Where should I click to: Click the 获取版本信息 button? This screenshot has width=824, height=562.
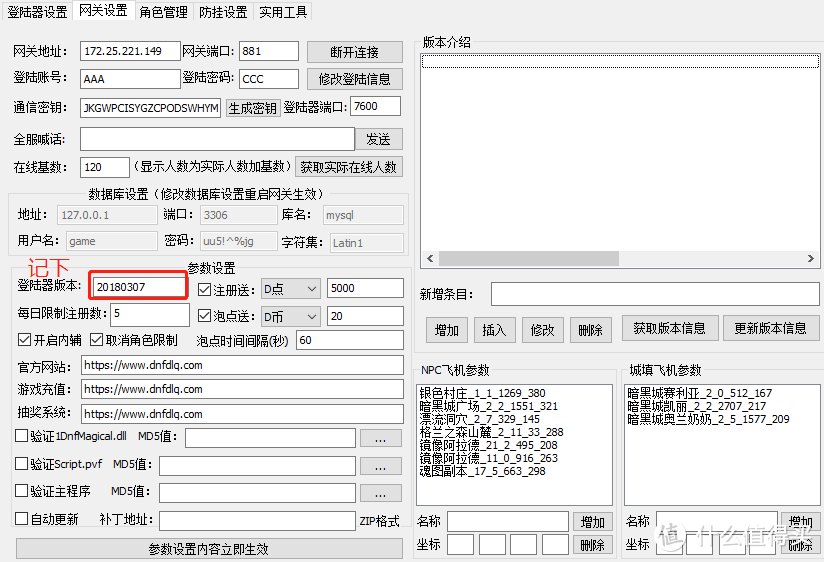[670, 328]
